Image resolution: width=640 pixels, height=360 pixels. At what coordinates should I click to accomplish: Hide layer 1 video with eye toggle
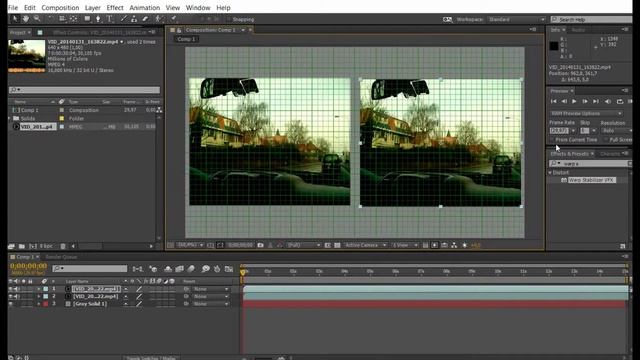point(11,289)
